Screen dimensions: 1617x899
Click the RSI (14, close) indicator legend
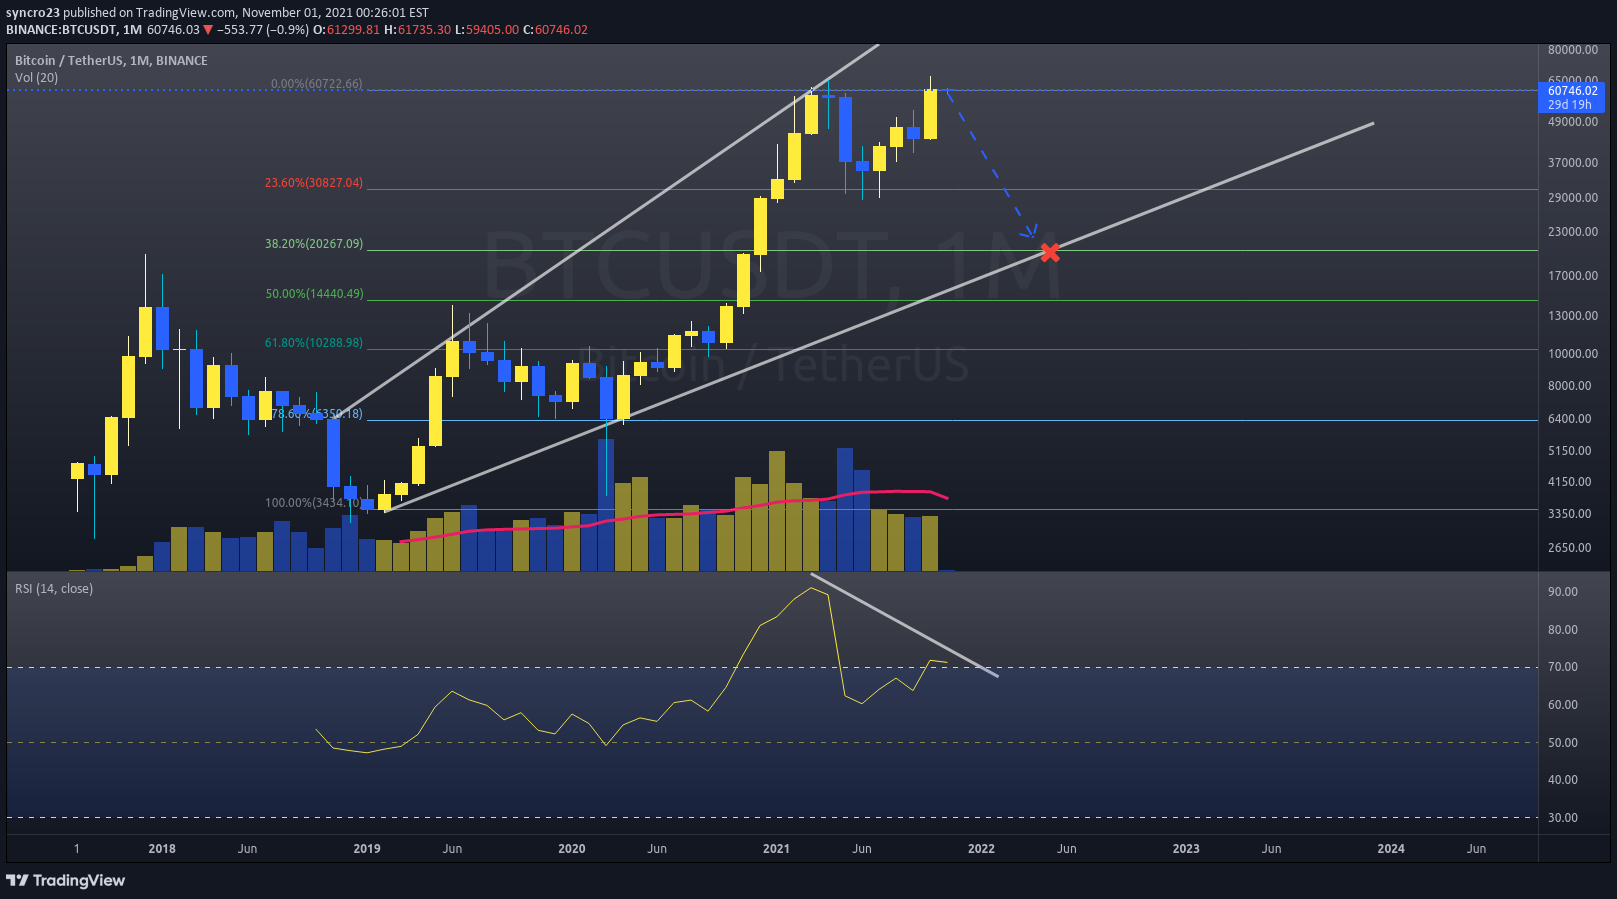click(x=54, y=589)
